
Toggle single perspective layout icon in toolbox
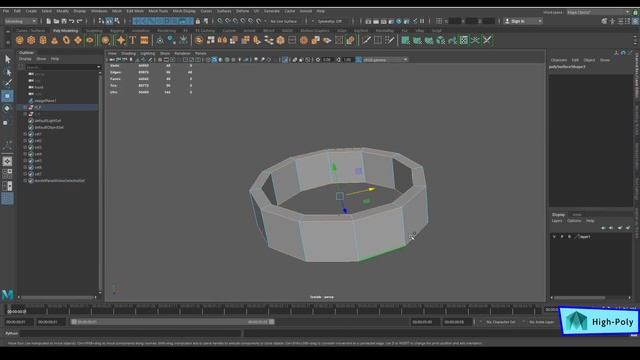(7, 161)
